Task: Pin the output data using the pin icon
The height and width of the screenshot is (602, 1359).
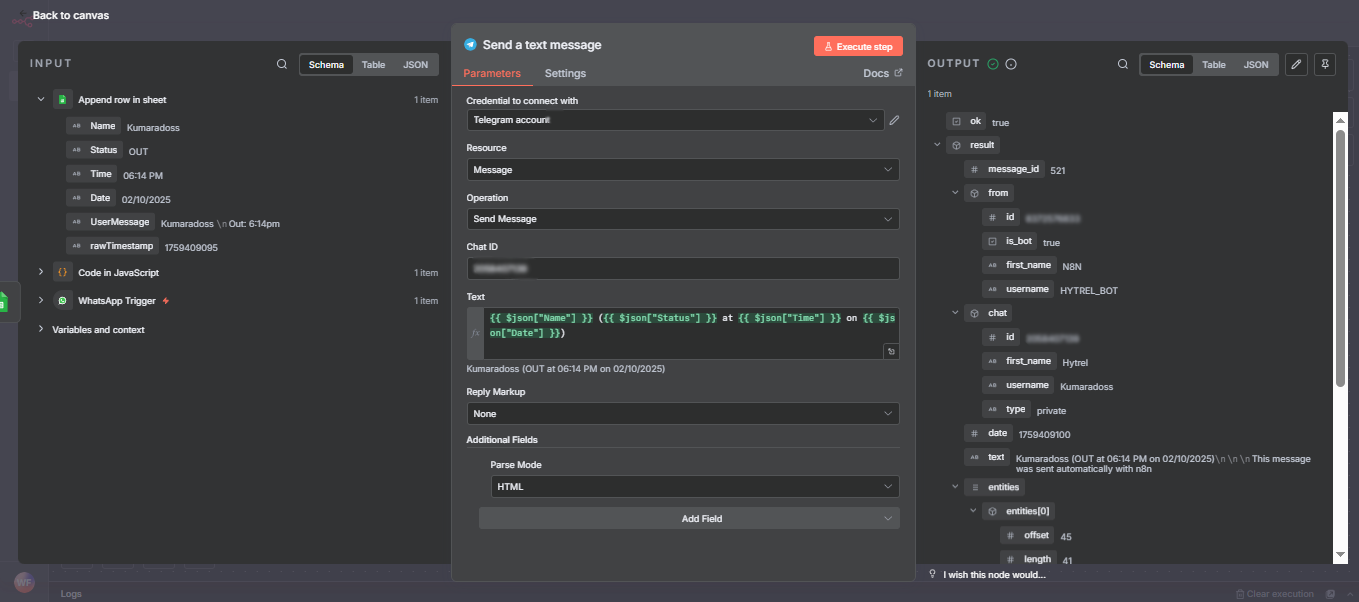Action: [x=1324, y=64]
